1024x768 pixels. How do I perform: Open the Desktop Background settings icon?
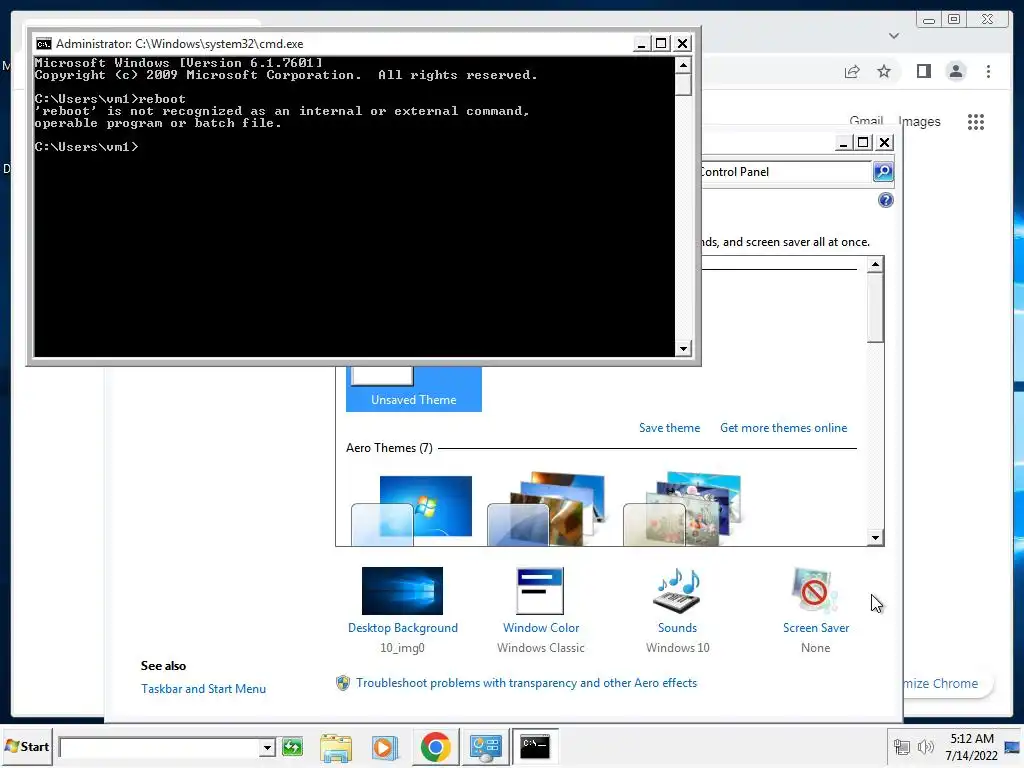[x=402, y=590]
